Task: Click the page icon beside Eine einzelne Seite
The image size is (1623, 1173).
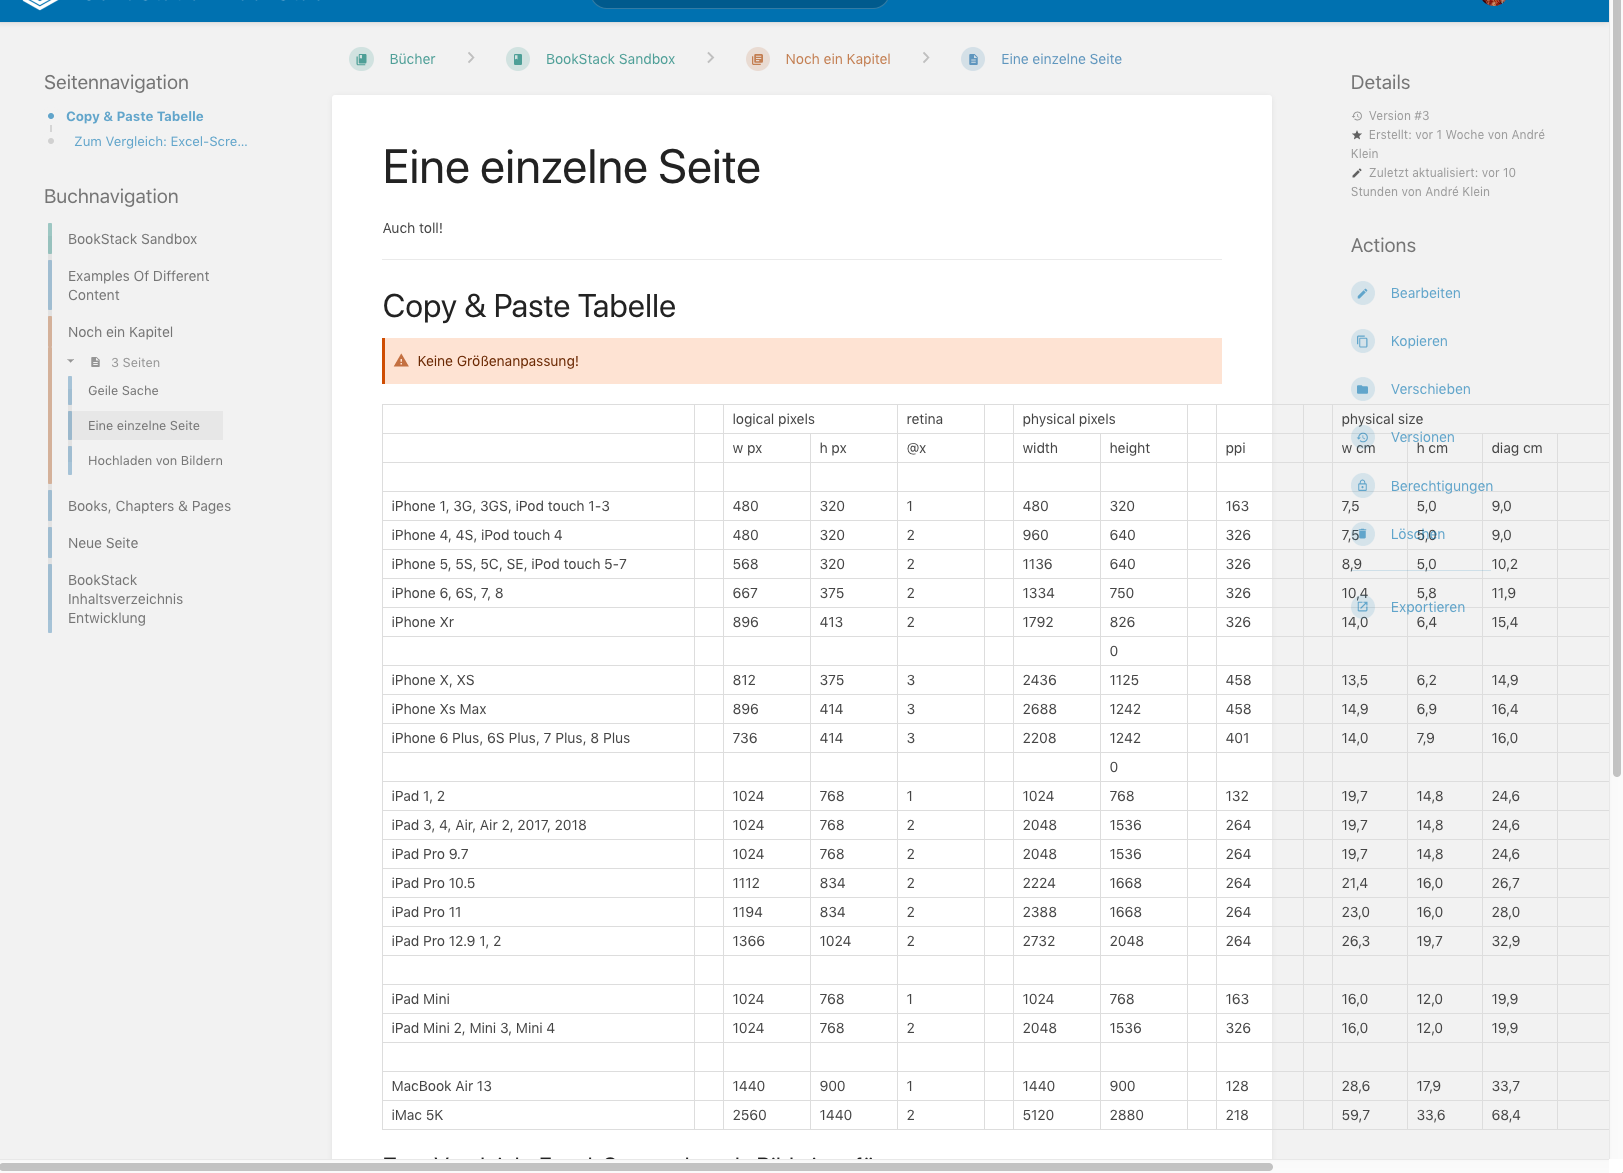Action: (972, 58)
